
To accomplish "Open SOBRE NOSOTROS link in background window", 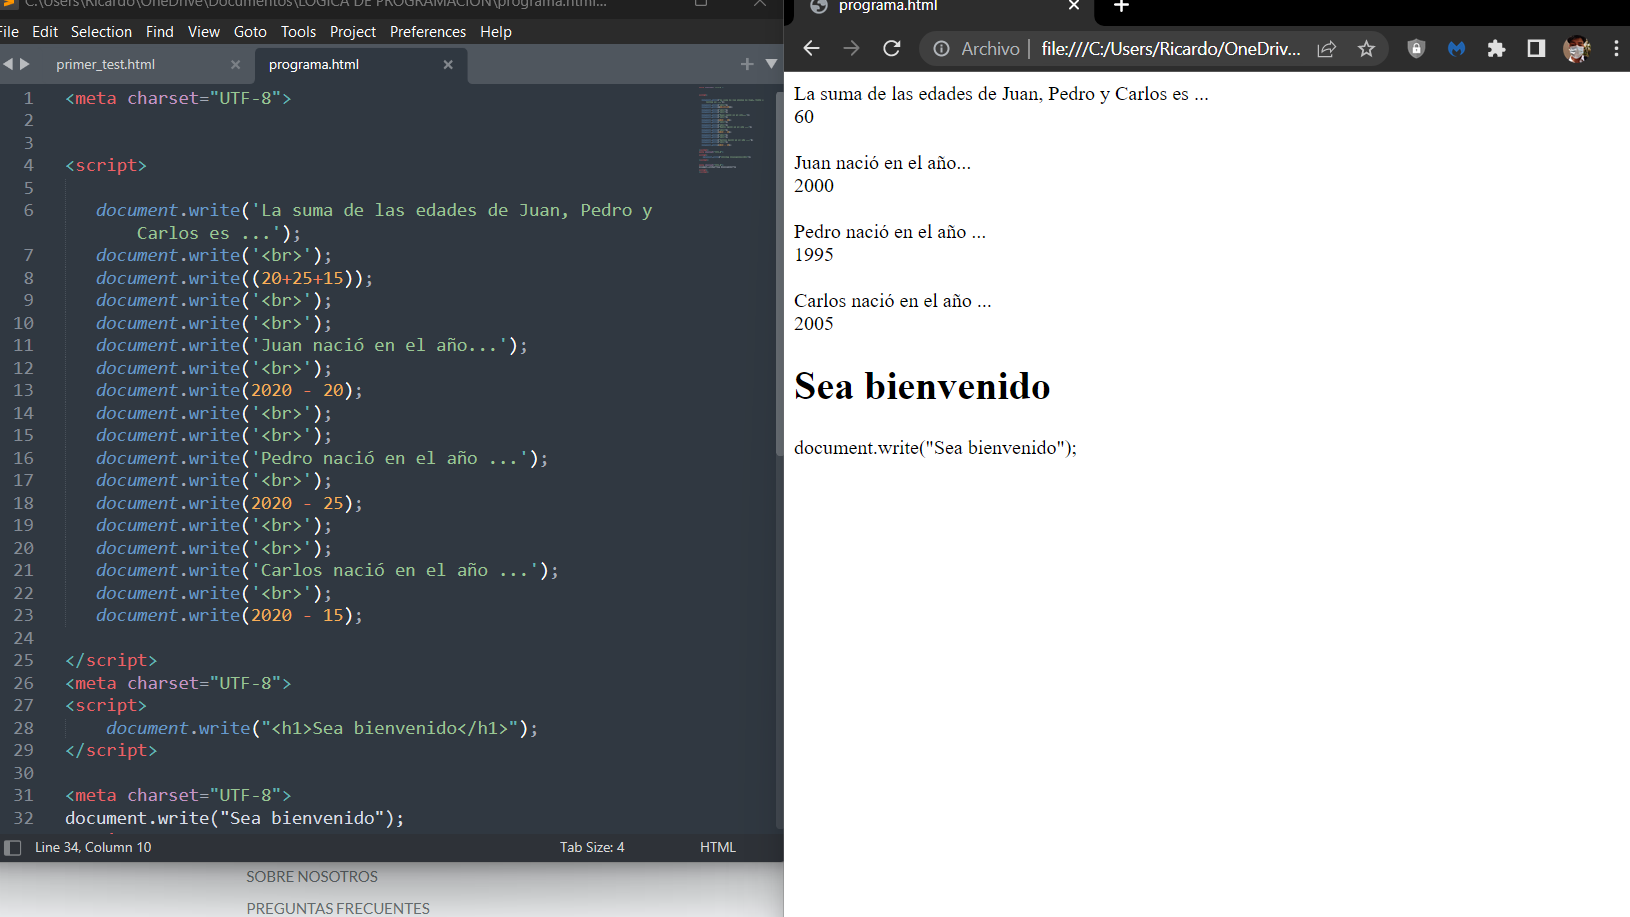I will pyautogui.click(x=312, y=877).
